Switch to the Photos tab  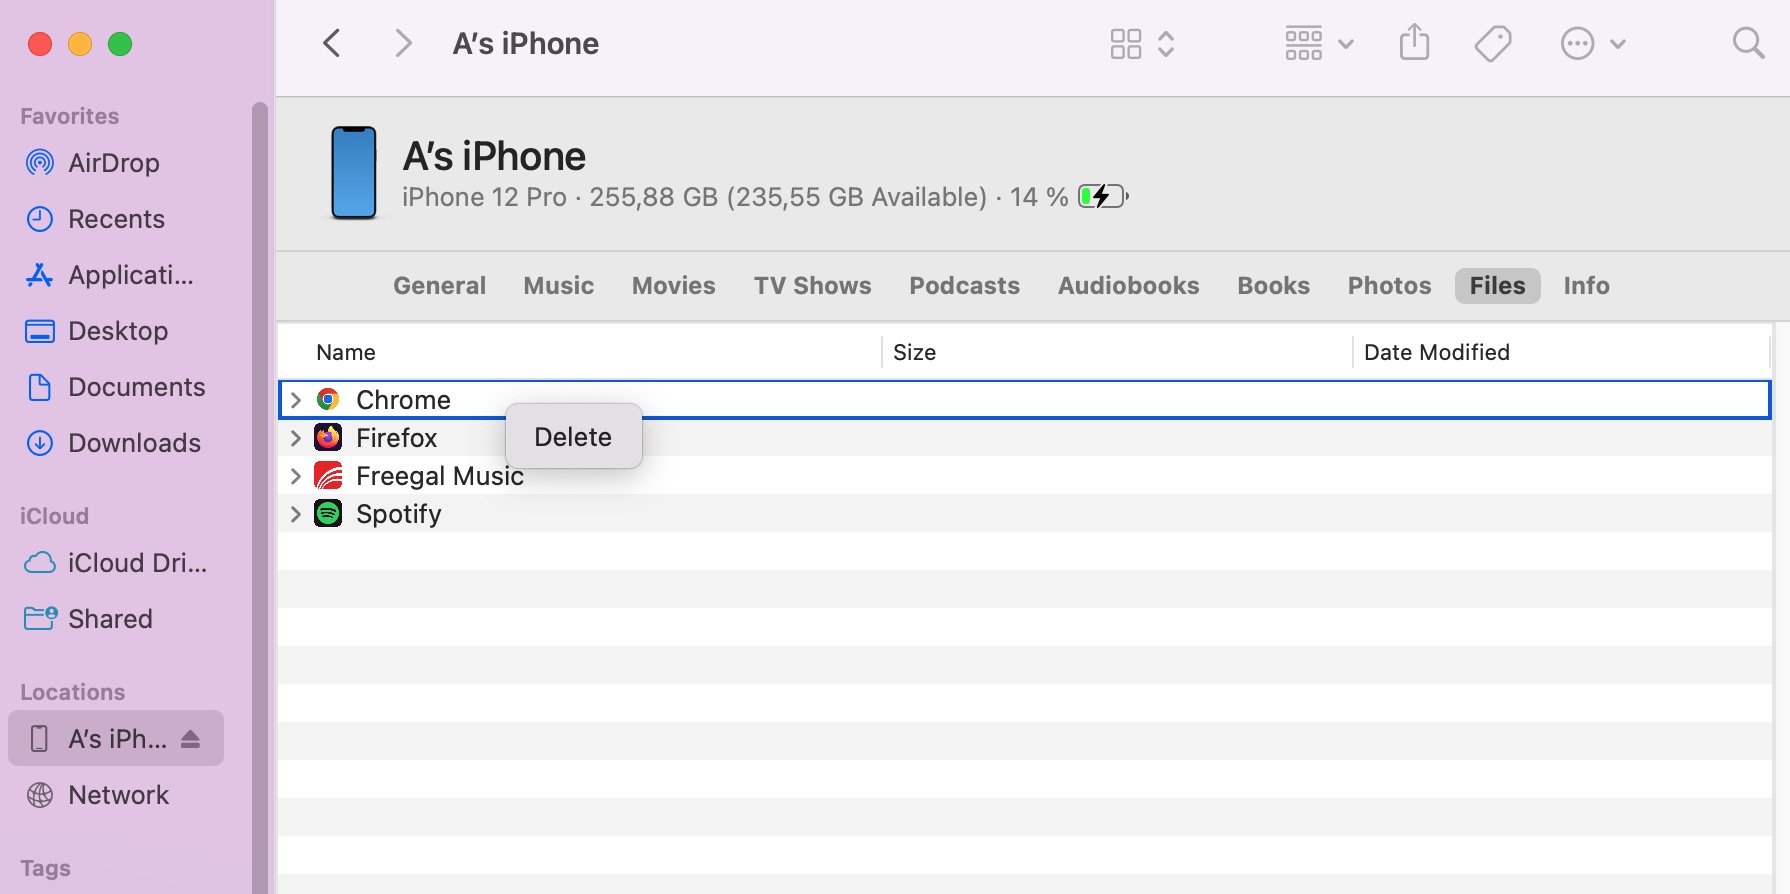[x=1389, y=286]
